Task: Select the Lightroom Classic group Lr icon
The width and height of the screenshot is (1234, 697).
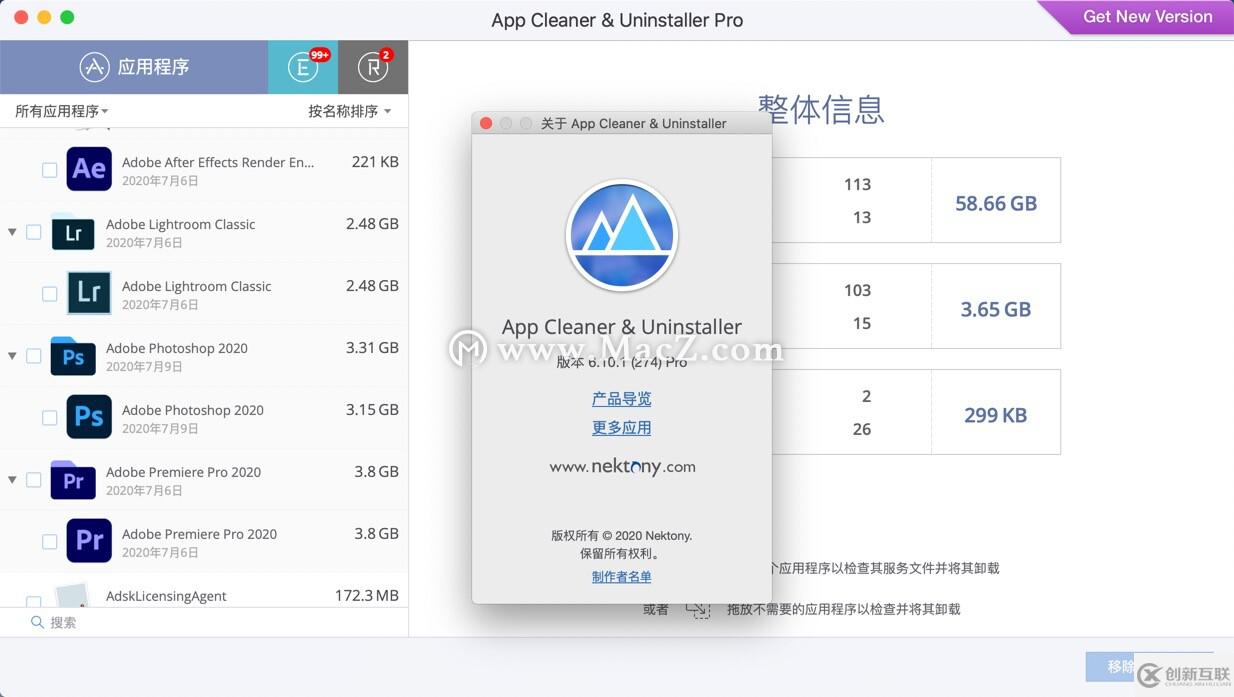Action: [73, 232]
